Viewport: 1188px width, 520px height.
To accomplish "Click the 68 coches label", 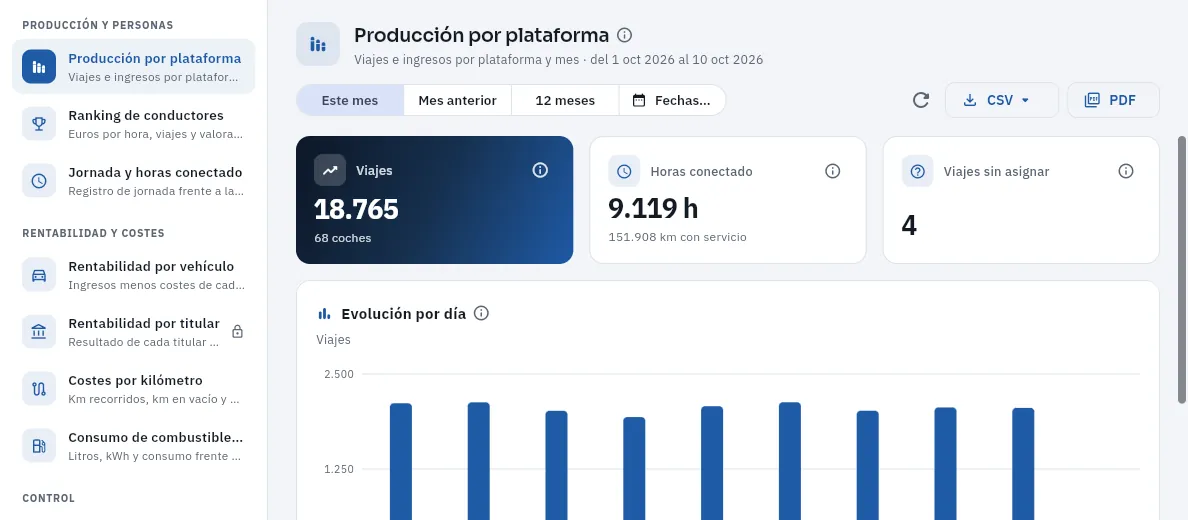I will 342,238.
